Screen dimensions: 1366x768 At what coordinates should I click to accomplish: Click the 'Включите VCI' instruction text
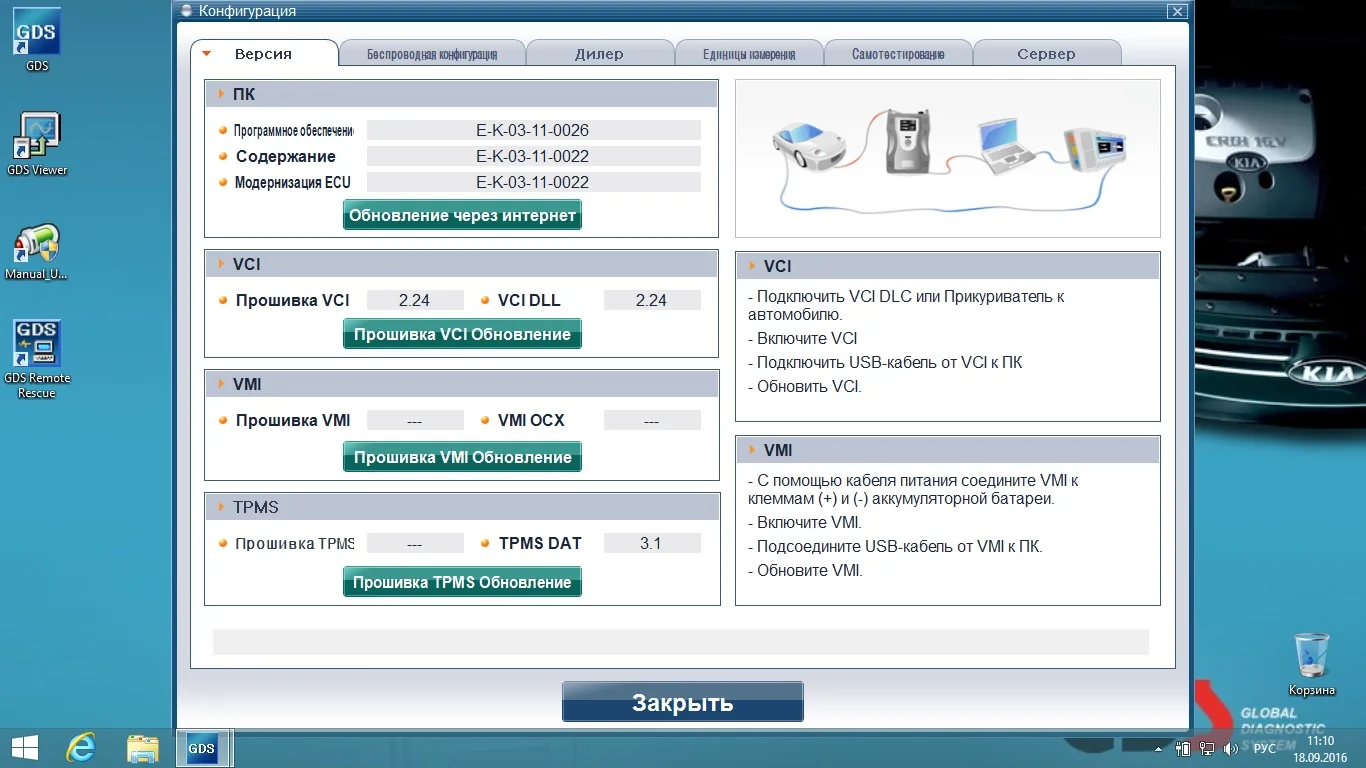(803, 338)
